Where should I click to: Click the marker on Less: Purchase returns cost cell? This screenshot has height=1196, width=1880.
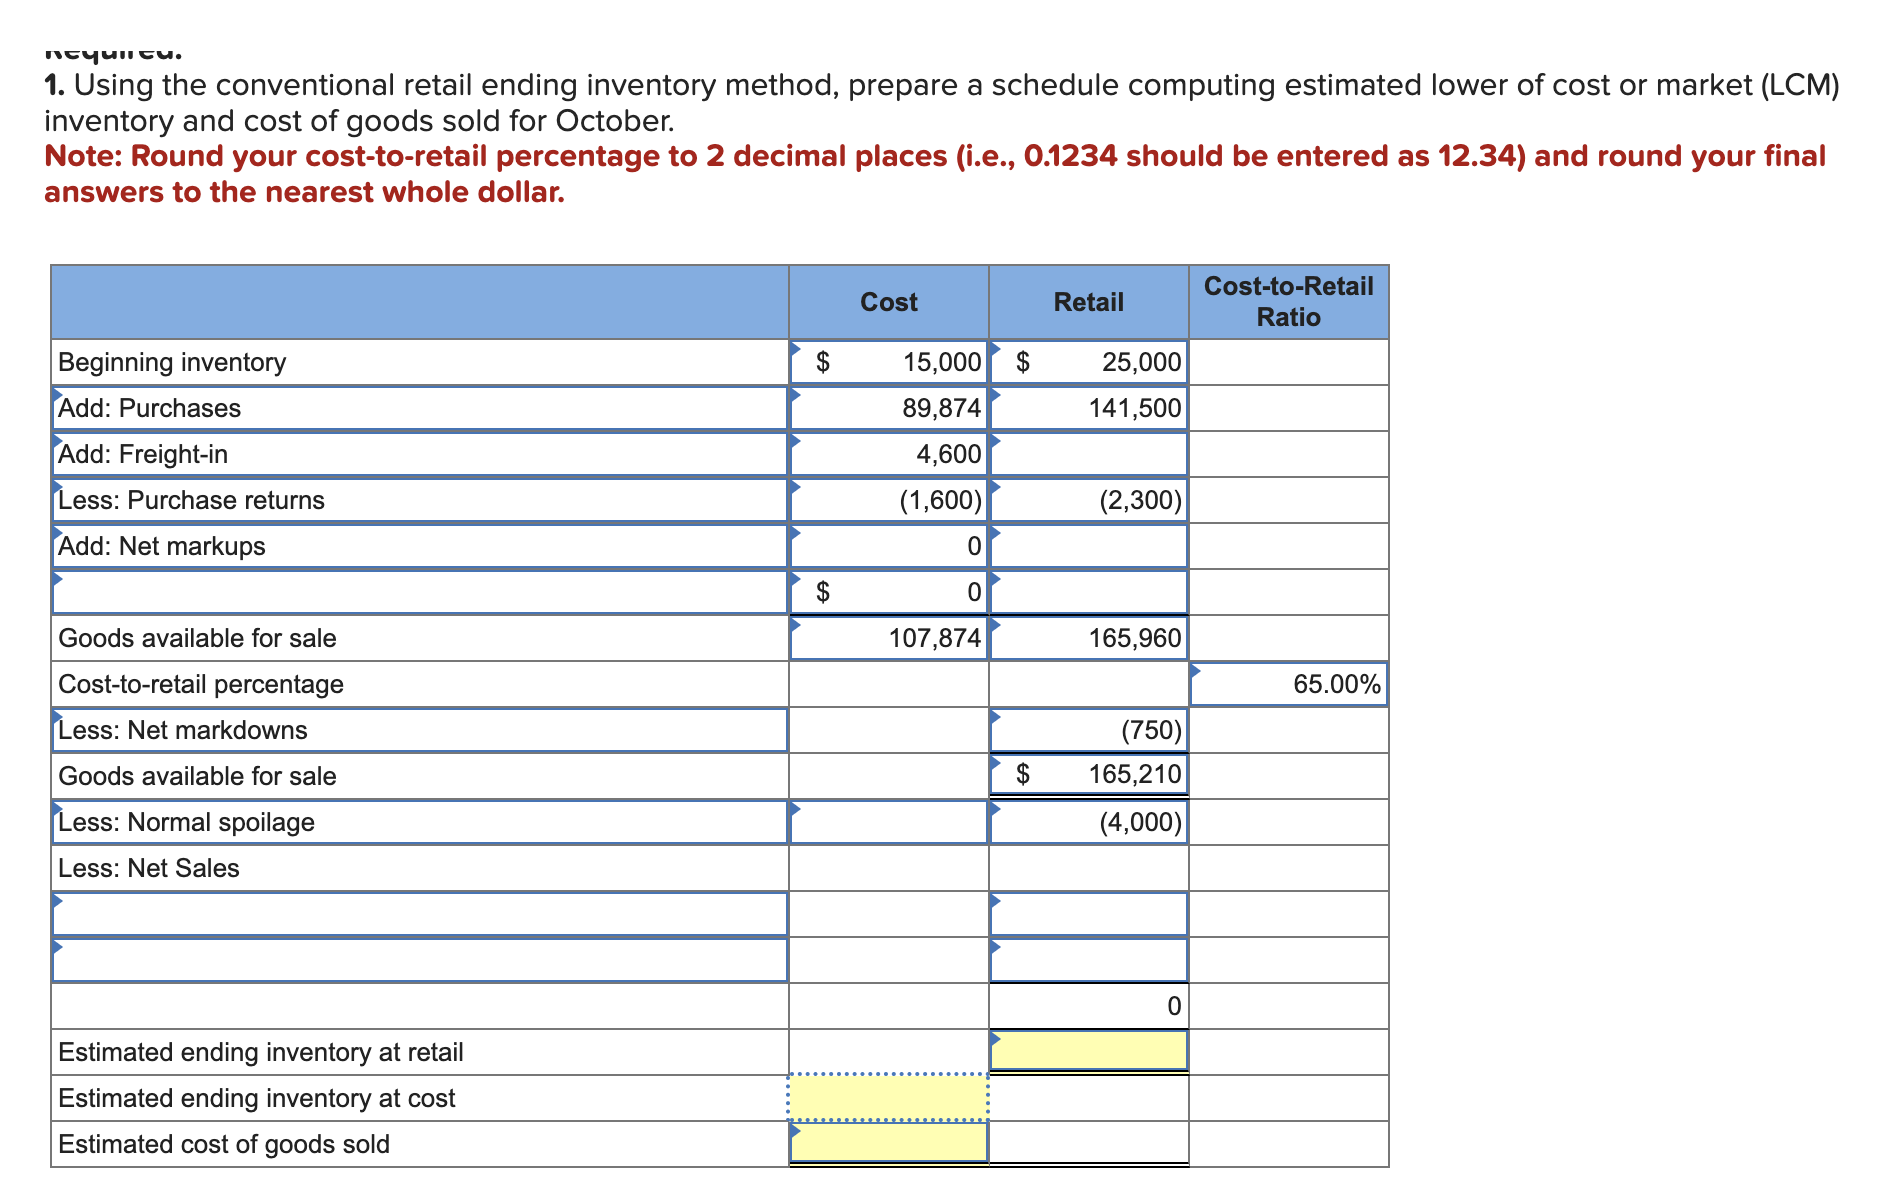point(797,485)
